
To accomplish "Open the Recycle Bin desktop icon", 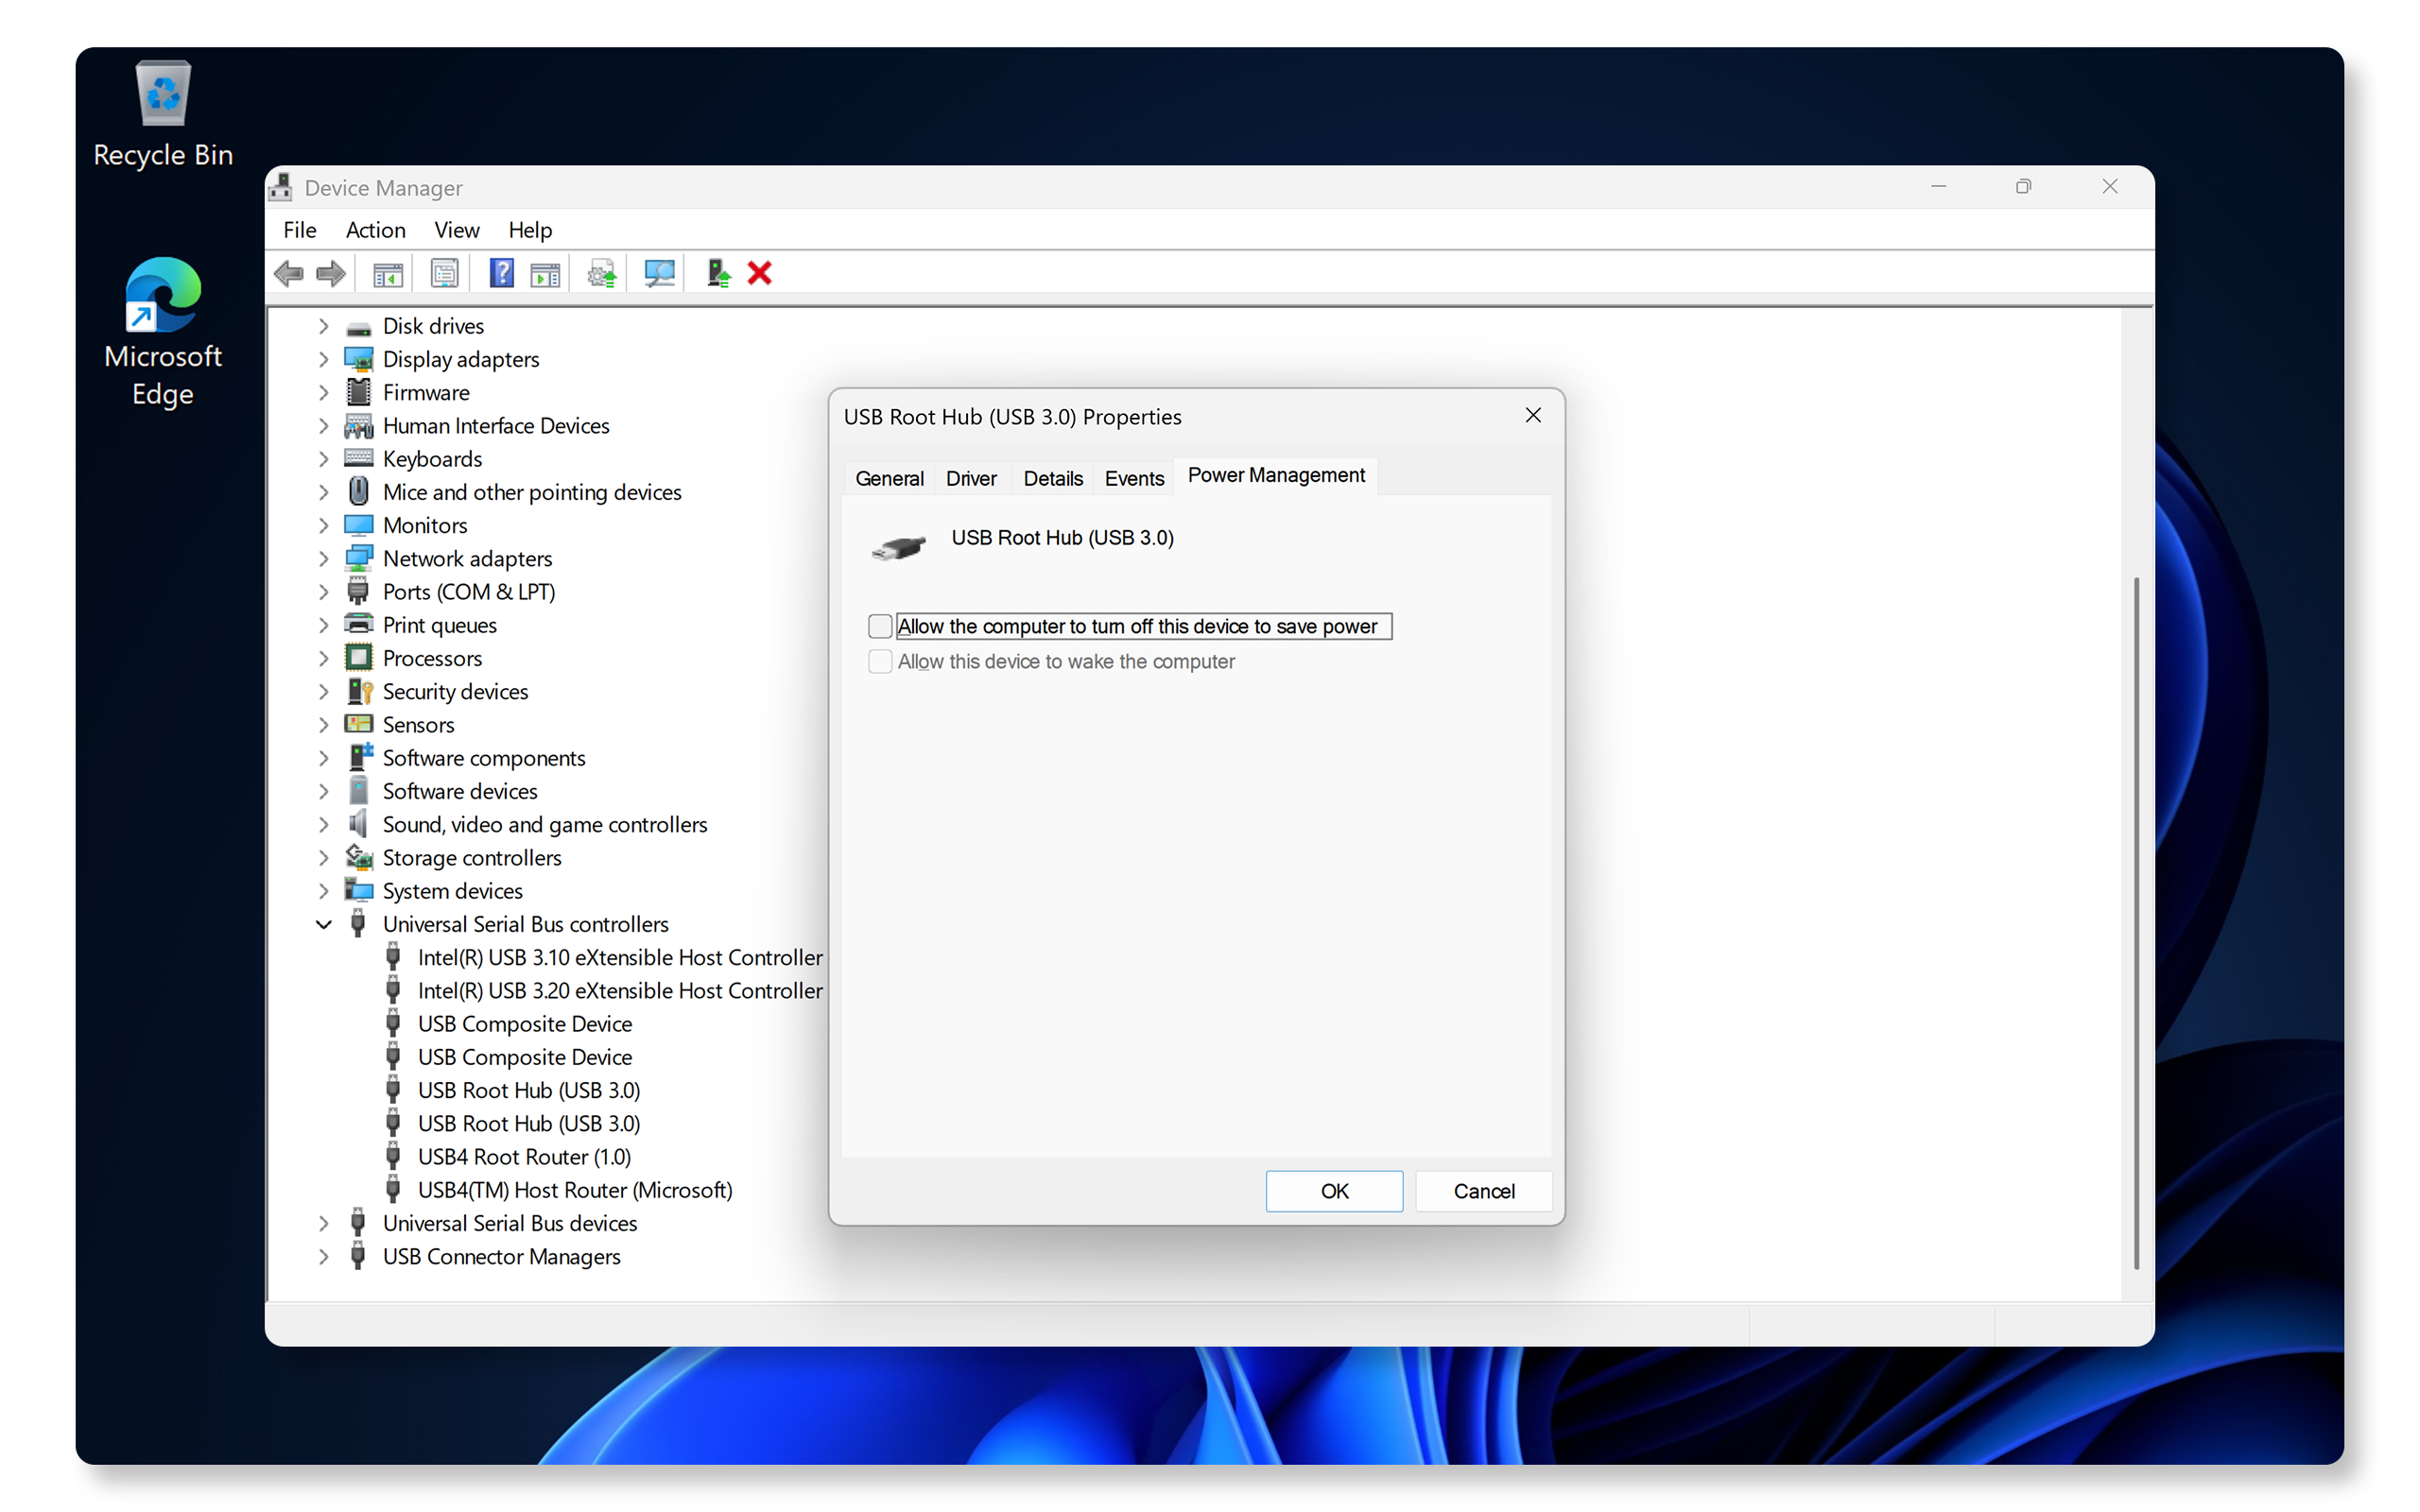I will 163,114.
